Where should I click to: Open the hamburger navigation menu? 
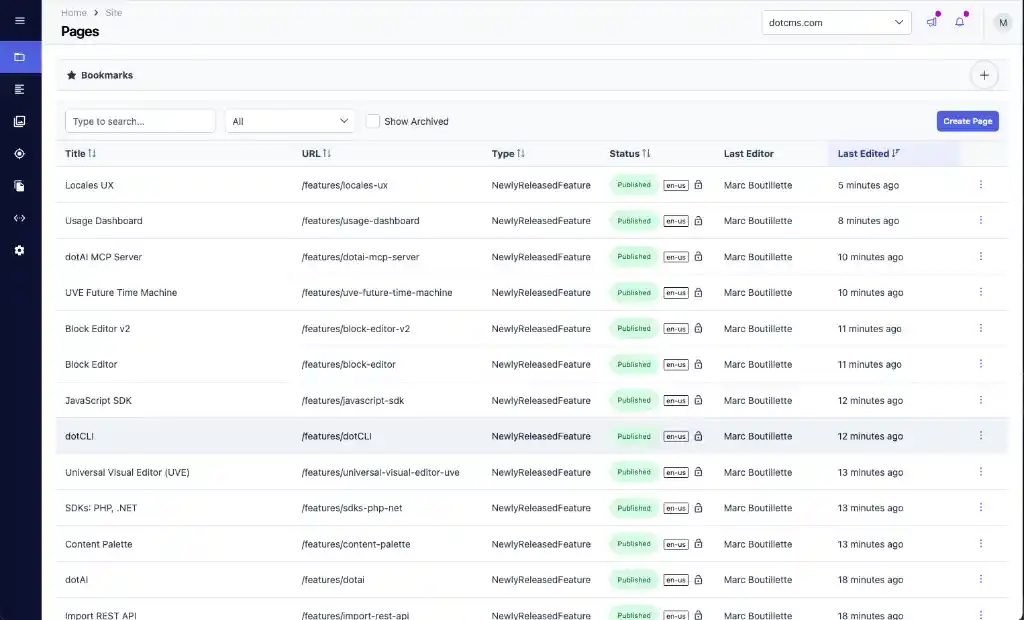20,21
